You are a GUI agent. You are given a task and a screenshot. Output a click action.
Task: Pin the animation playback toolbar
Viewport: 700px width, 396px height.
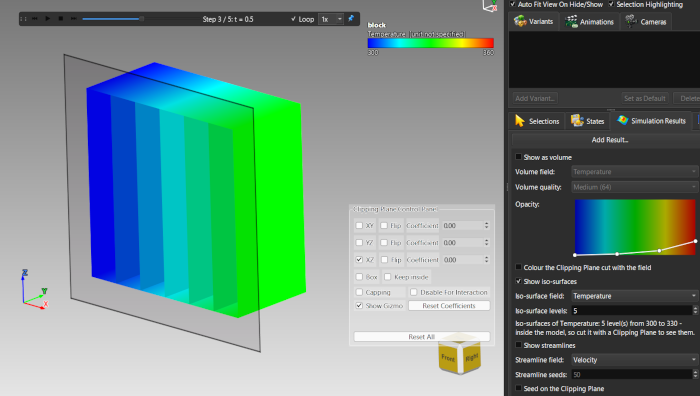(x=351, y=19)
